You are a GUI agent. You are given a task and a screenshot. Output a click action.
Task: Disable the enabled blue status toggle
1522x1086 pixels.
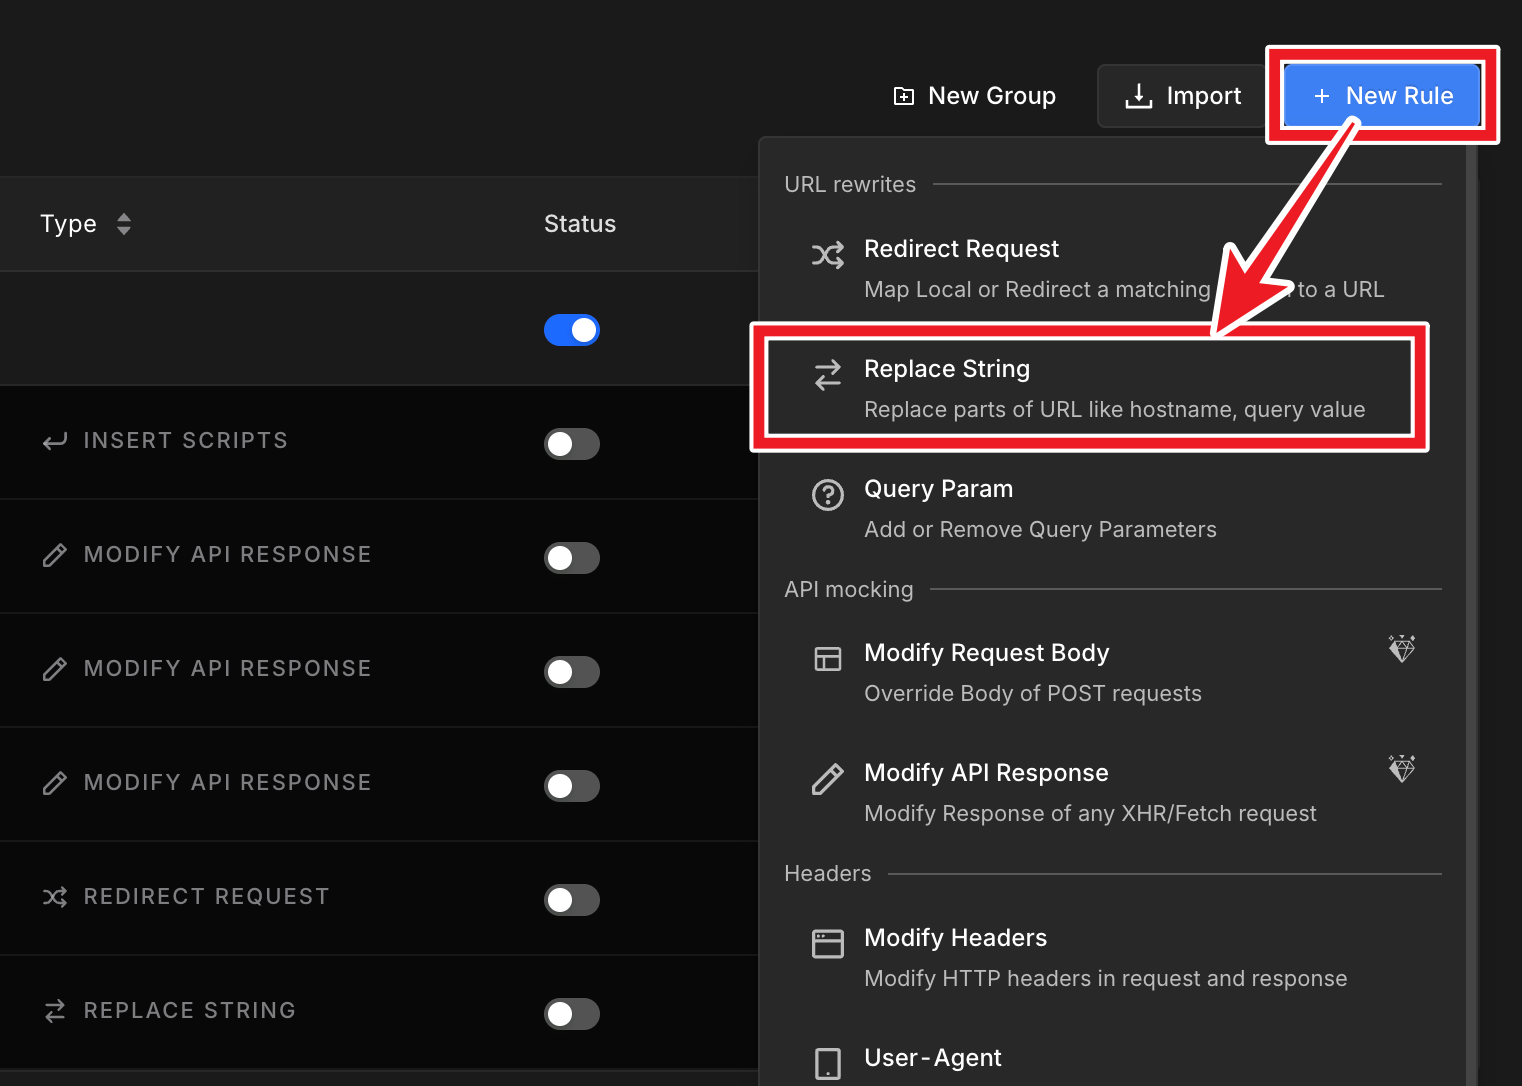click(x=572, y=330)
